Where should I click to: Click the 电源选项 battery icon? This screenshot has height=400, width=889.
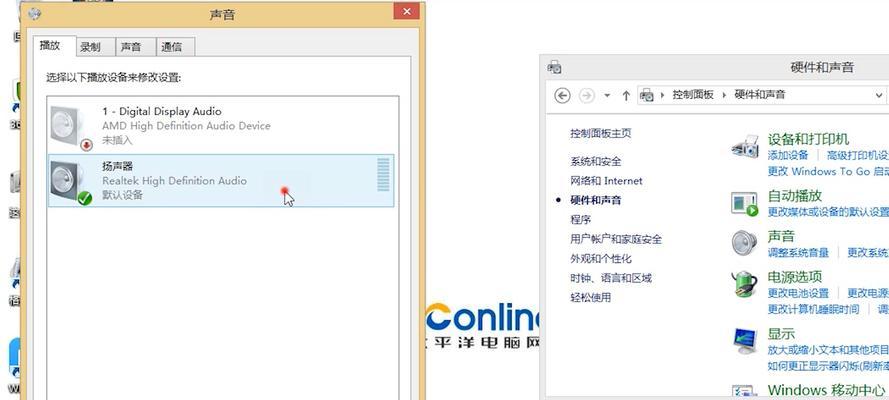[x=744, y=284]
